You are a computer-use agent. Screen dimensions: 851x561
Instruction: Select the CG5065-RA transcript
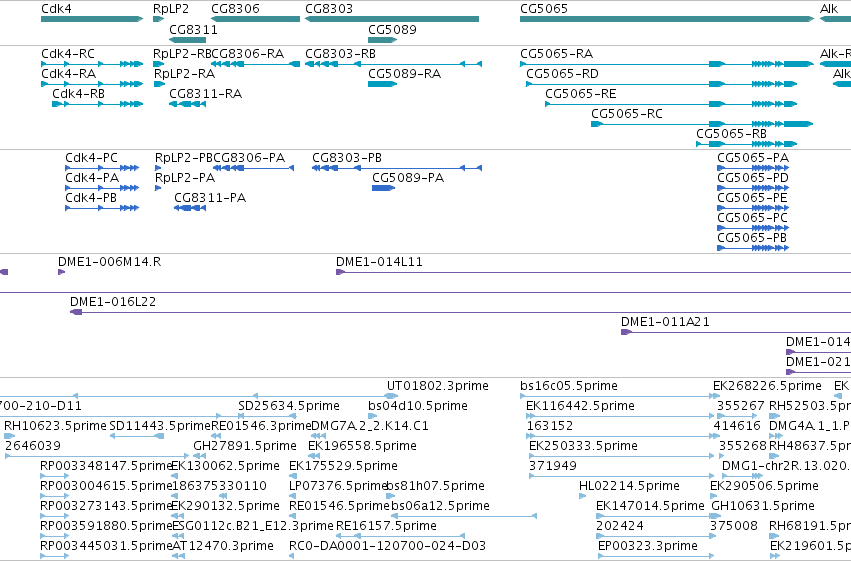click(x=666, y=64)
